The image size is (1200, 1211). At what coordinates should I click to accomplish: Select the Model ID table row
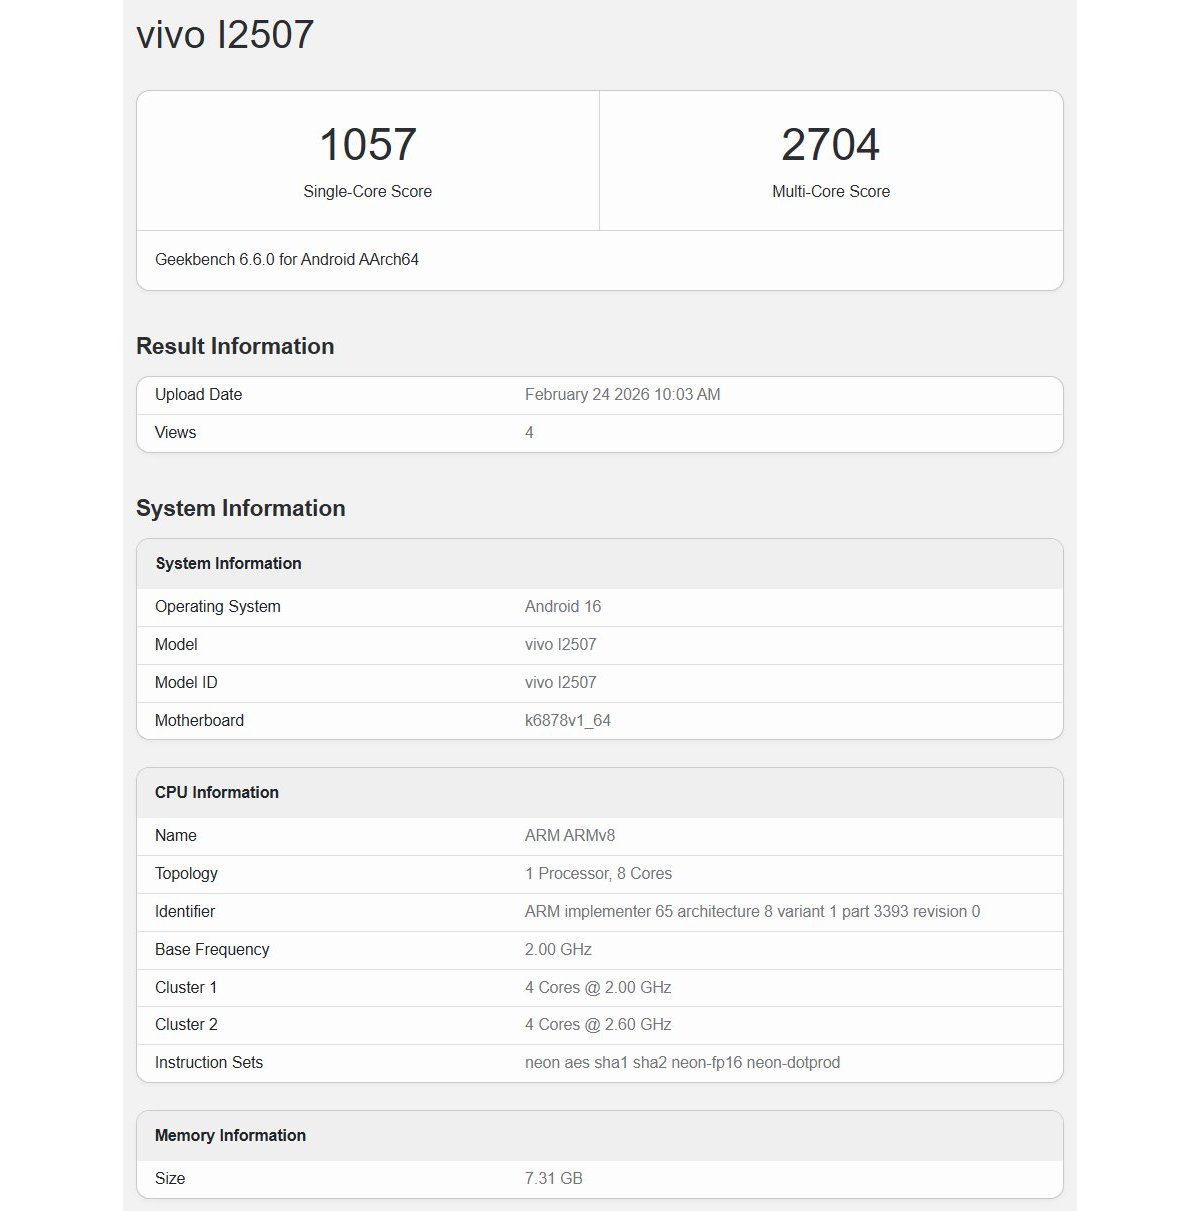[x=600, y=682]
